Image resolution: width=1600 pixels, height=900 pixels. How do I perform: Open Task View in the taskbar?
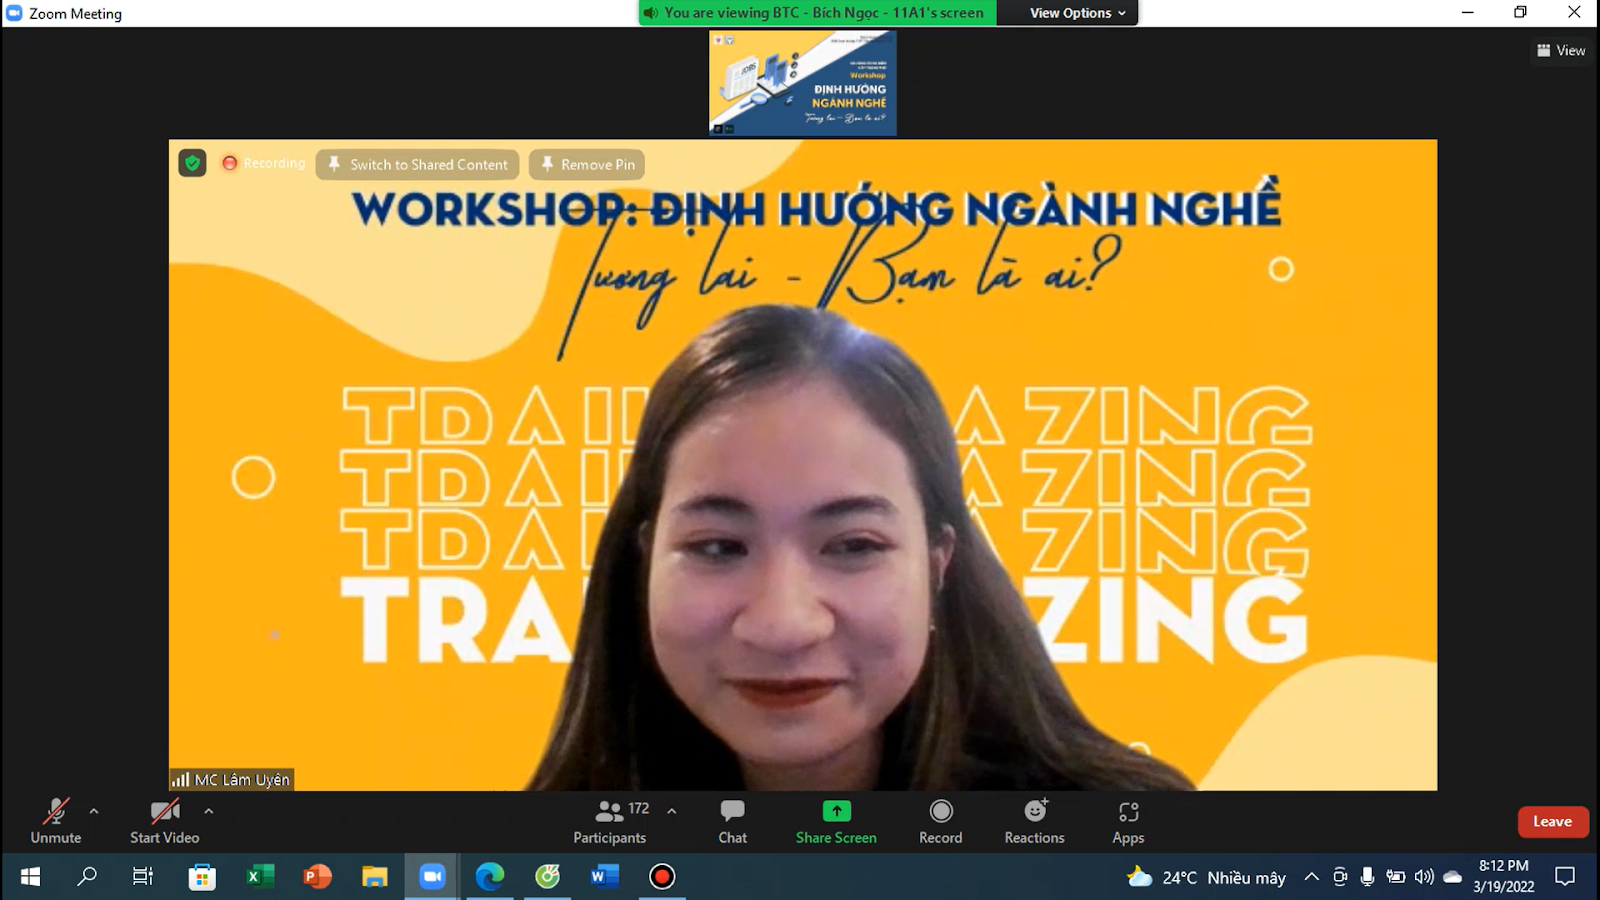[143, 877]
